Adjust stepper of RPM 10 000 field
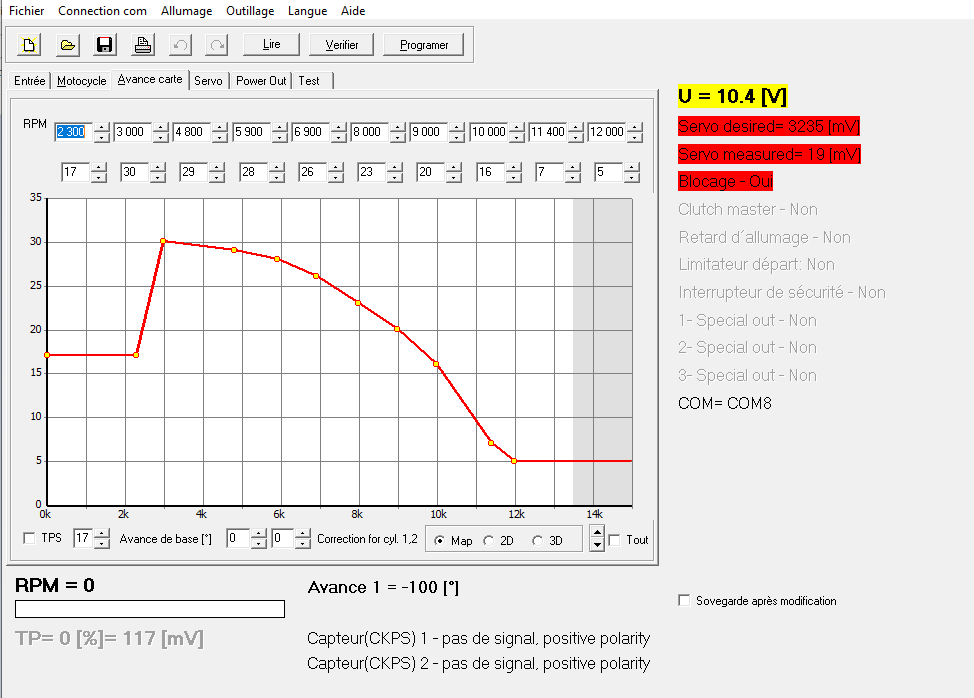974x698 pixels. pyautogui.click(x=517, y=132)
